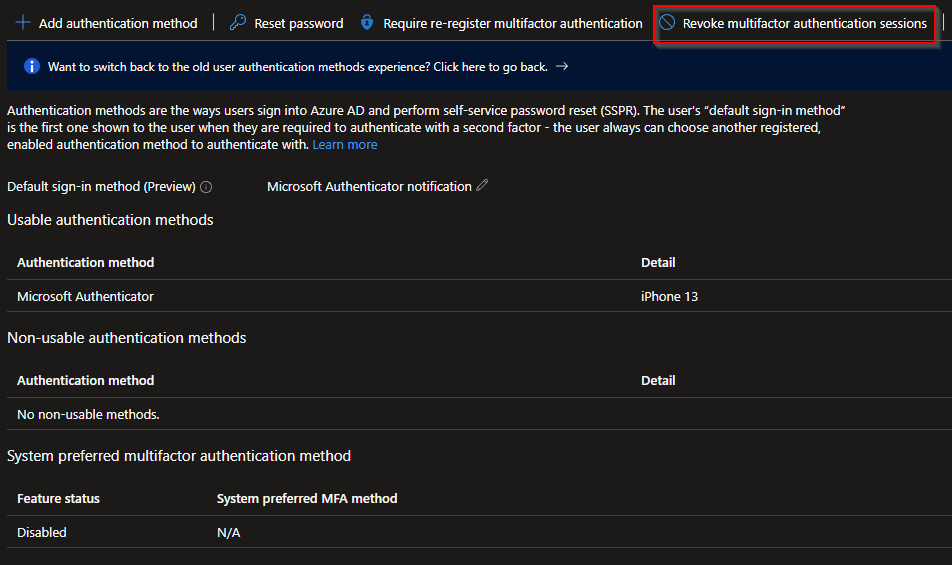Click the shield icon for re-register multifactor authentication
The width and height of the screenshot is (952, 565).
367,22
